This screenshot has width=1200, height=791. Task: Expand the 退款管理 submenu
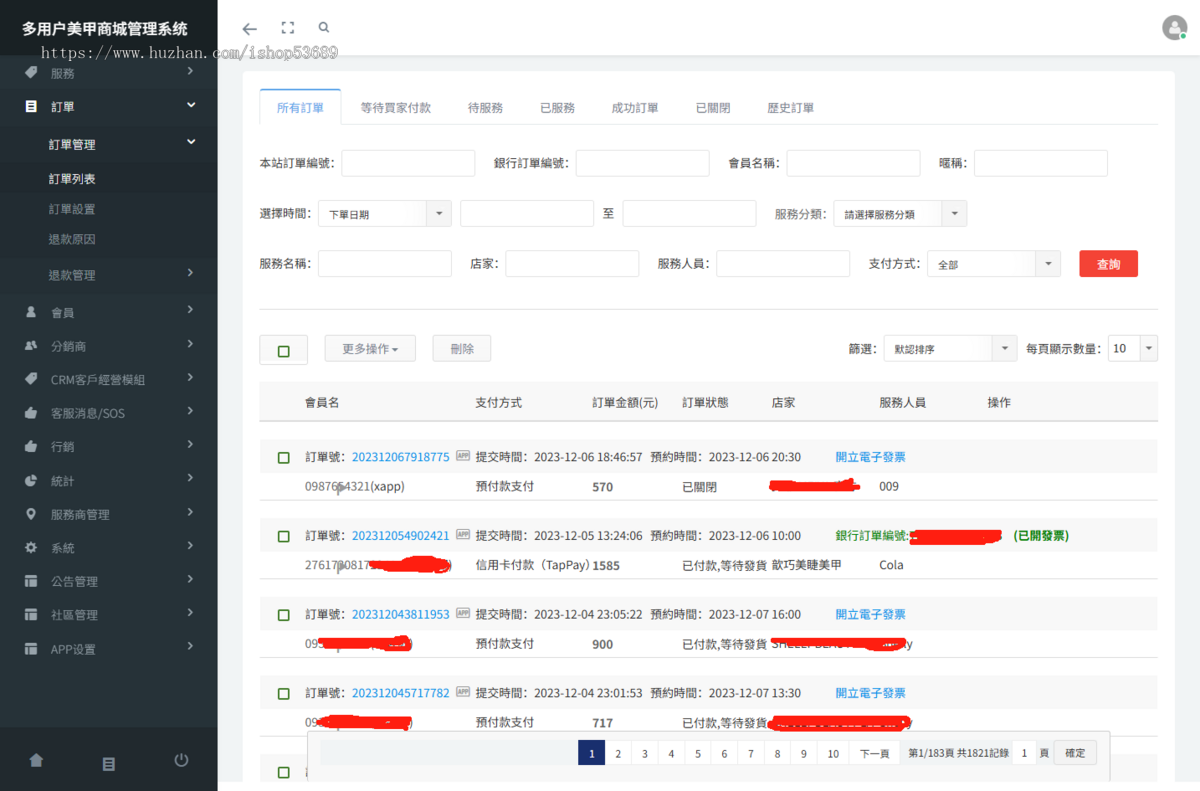pyautogui.click(x=191, y=273)
